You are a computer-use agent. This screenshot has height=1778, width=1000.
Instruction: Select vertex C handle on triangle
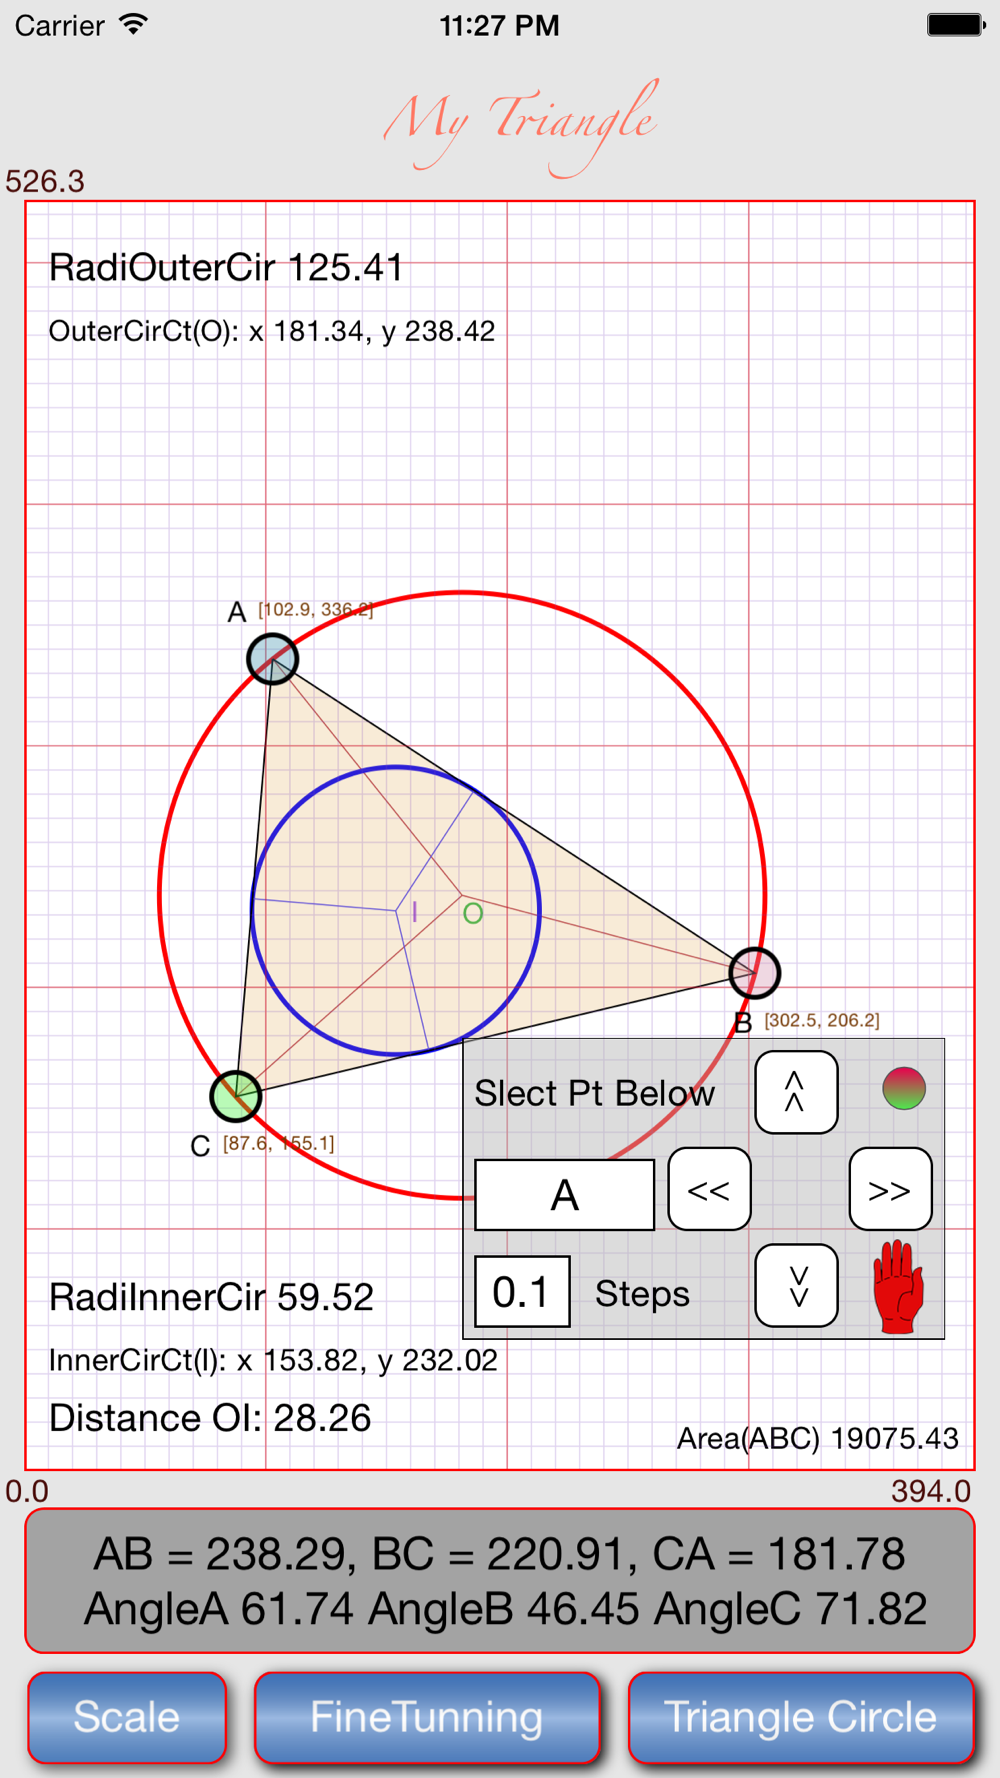(x=236, y=1096)
